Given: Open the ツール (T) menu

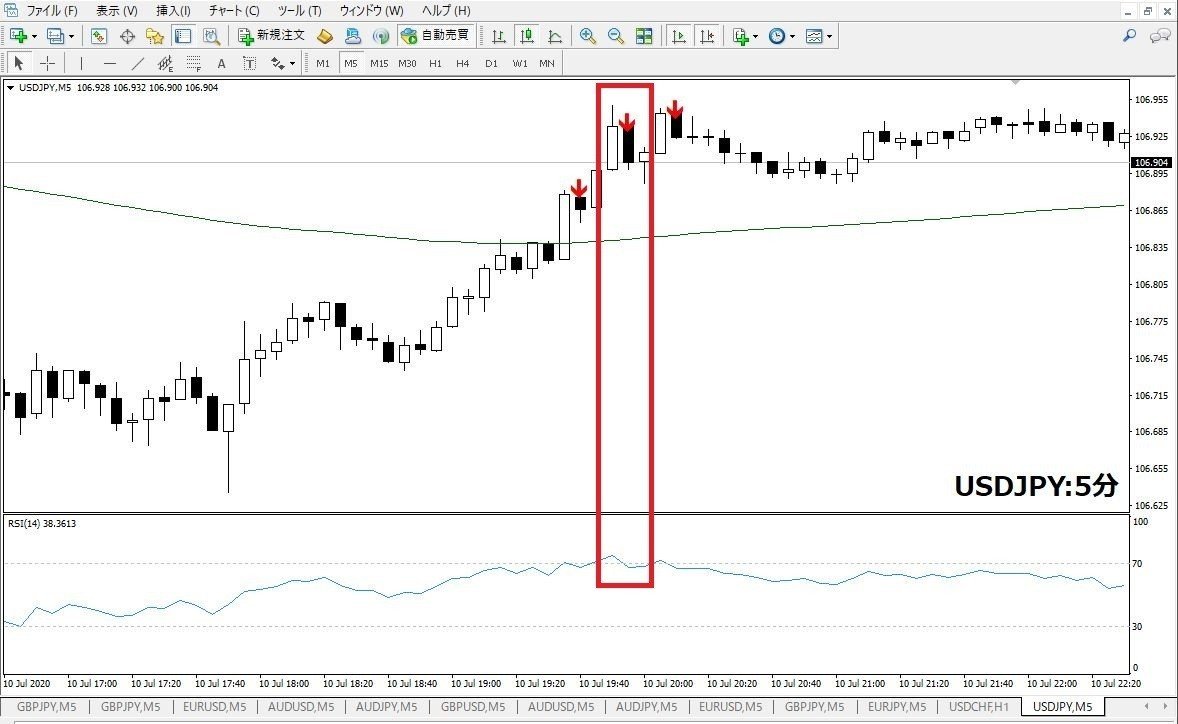Looking at the screenshot, I should click(299, 11).
